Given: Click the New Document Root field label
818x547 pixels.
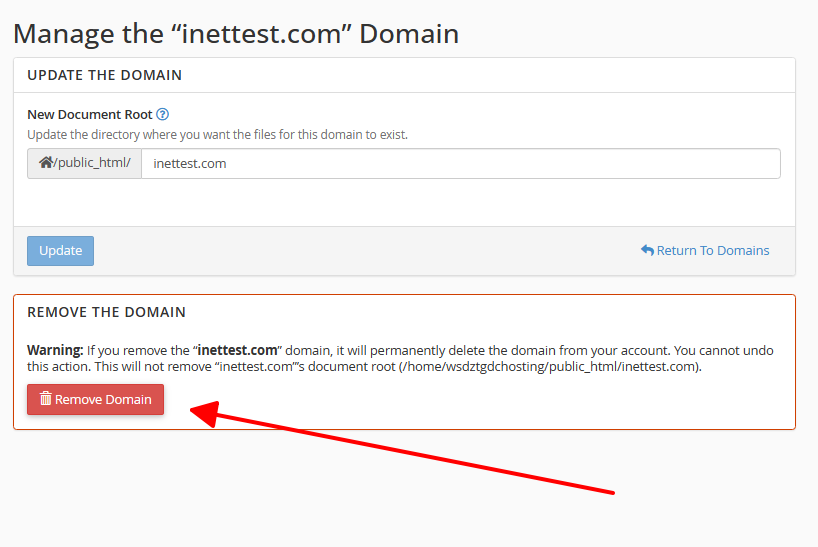Looking at the screenshot, I should [x=90, y=114].
